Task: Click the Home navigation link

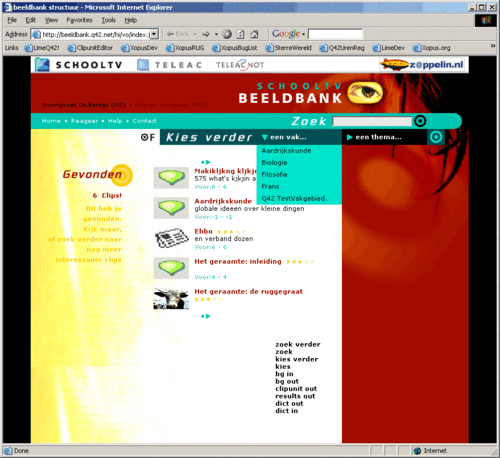Action: [x=51, y=121]
